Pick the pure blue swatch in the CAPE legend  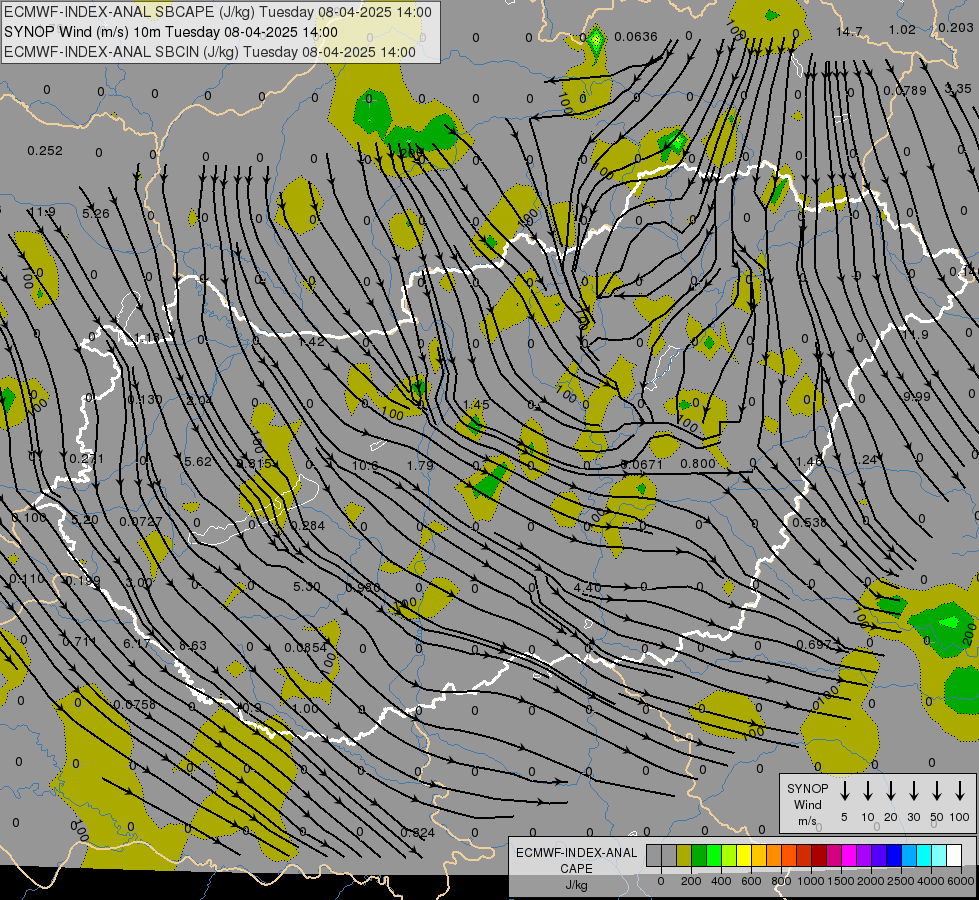[x=894, y=855]
